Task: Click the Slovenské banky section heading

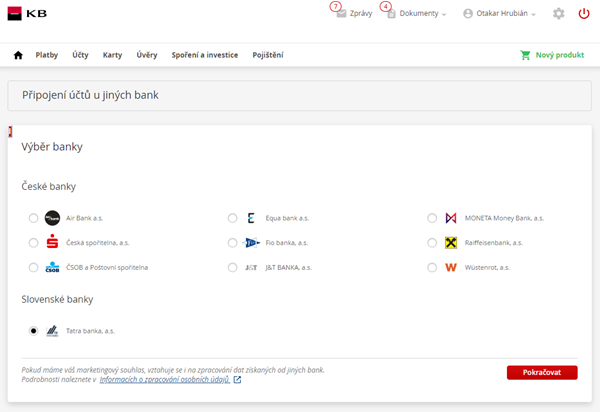Action: click(x=57, y=299)
